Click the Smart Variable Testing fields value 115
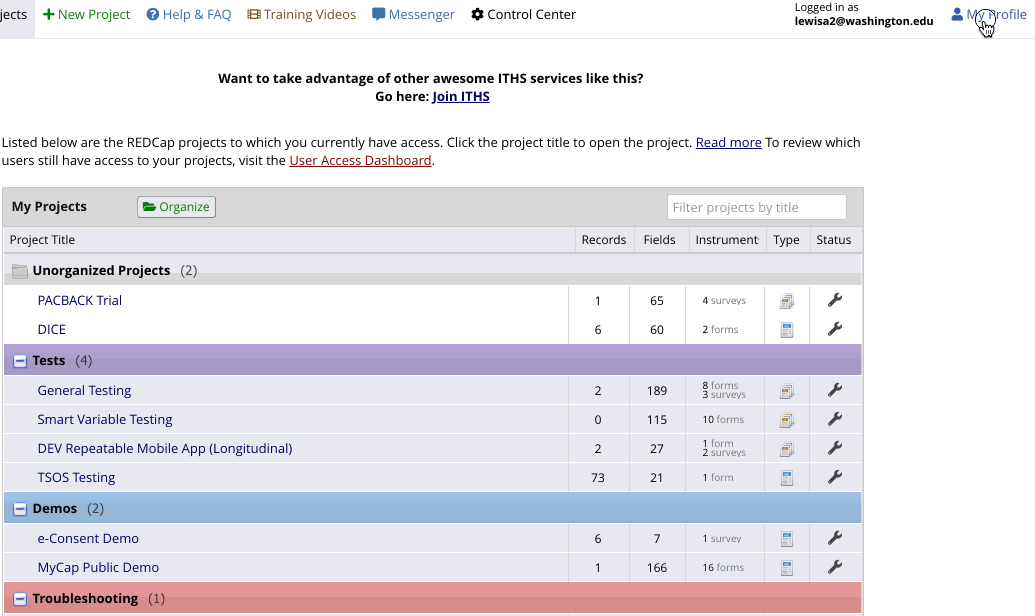This screenshot has height=616, width=1035. (x=657, y=420)
